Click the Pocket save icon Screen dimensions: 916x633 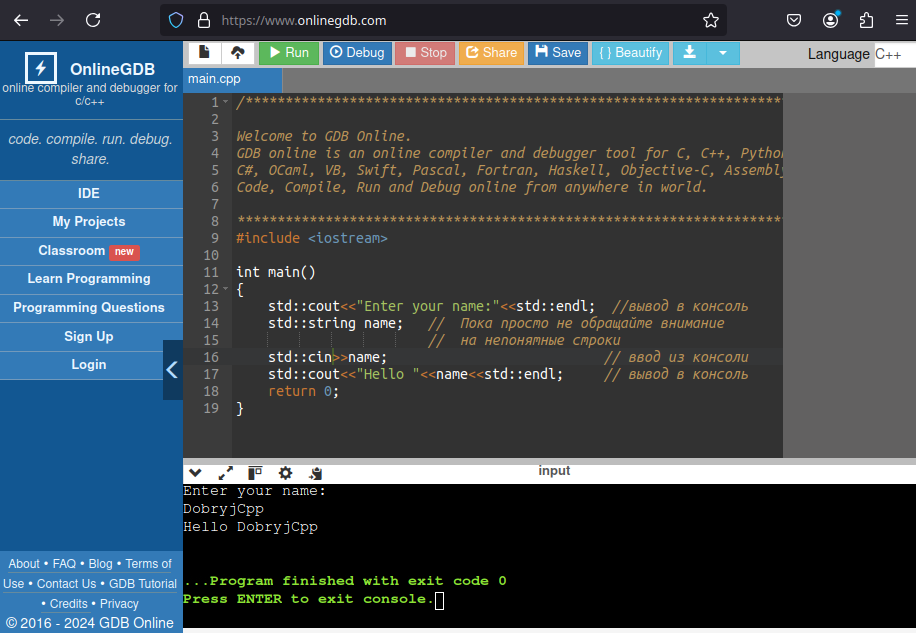coord(794,20)
